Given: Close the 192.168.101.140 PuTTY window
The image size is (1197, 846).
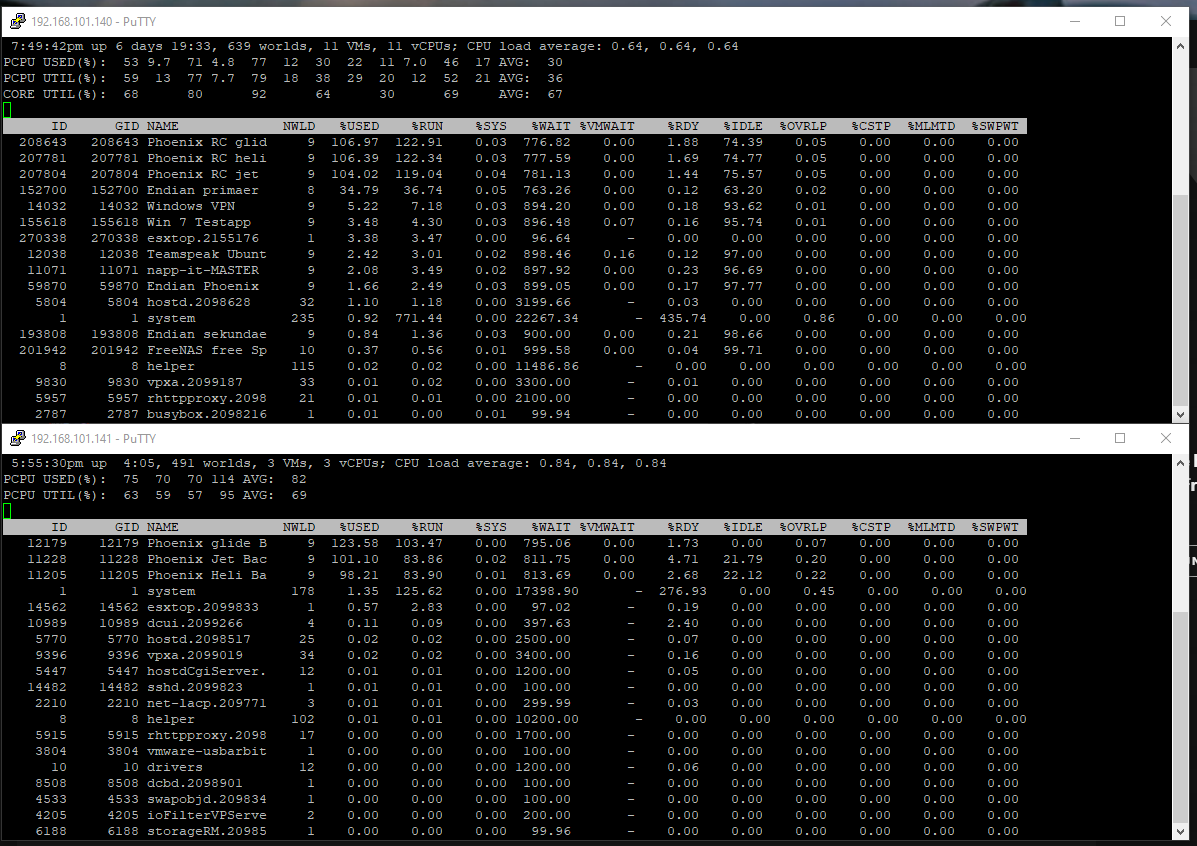Looking at the screenshot, I should pos(1166,21).
